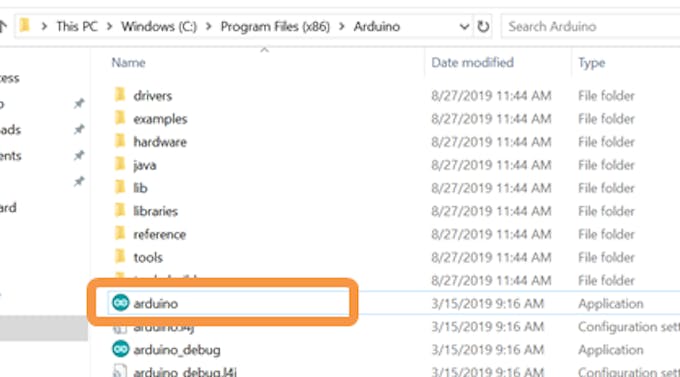680x377 pixels.
Task: Select the libraries folder icon
Action: 120,210
